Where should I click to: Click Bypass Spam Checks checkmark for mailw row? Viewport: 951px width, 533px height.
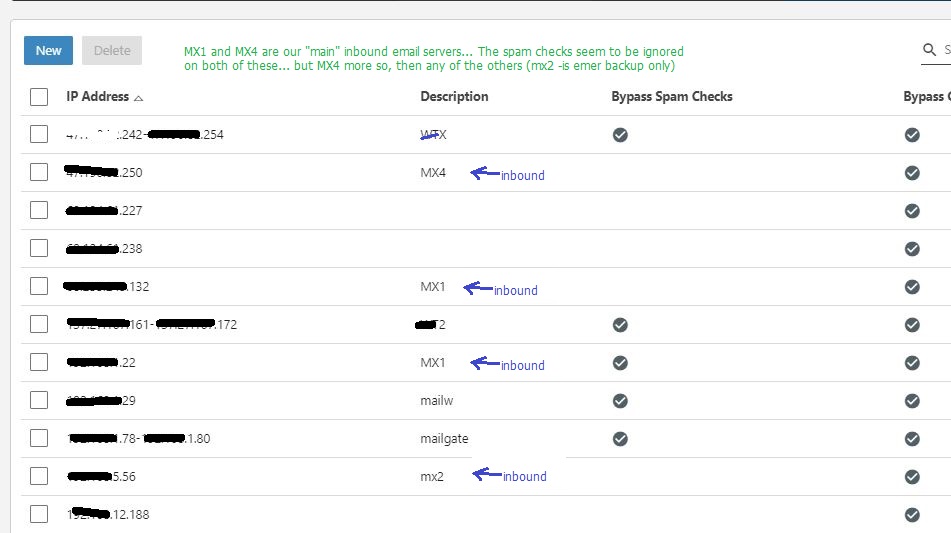click(x=620, y=400)
